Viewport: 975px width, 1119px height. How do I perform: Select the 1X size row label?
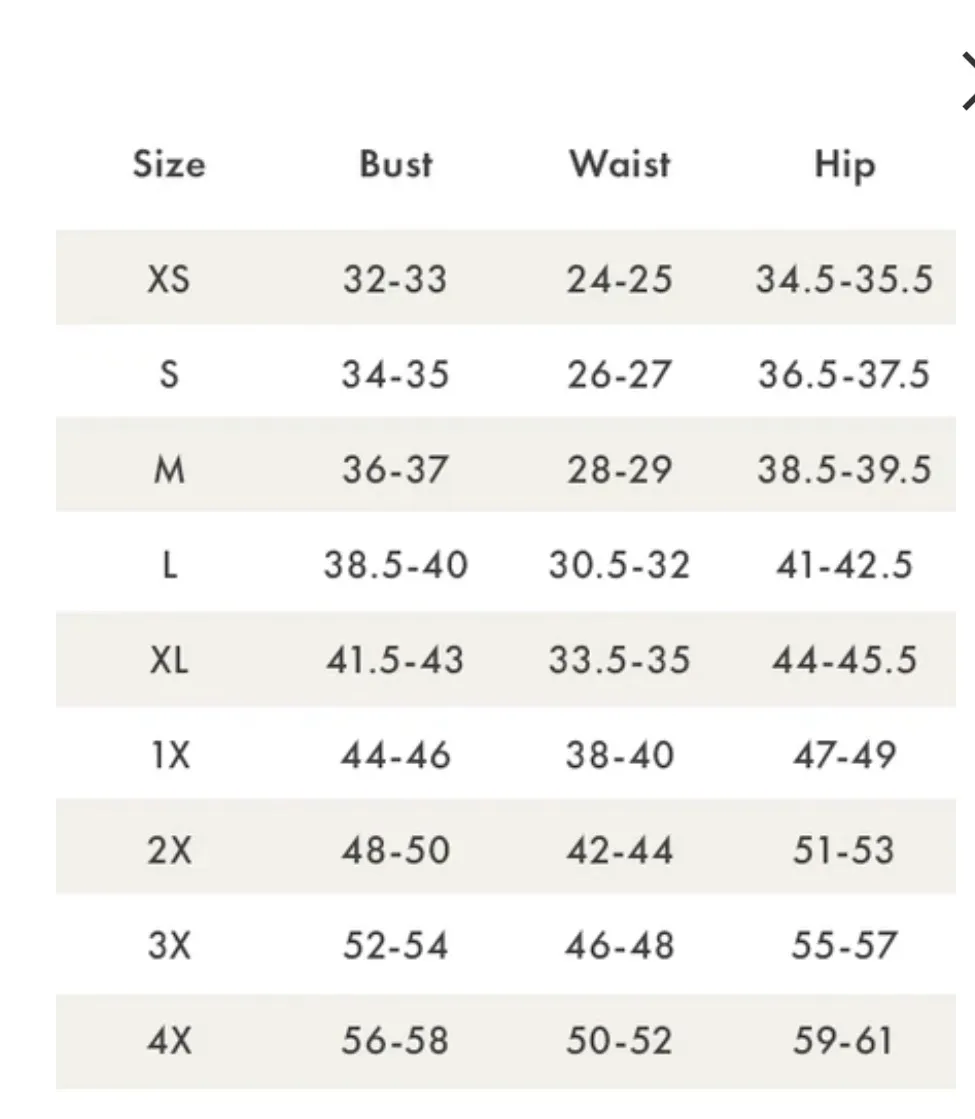(168, 755)
